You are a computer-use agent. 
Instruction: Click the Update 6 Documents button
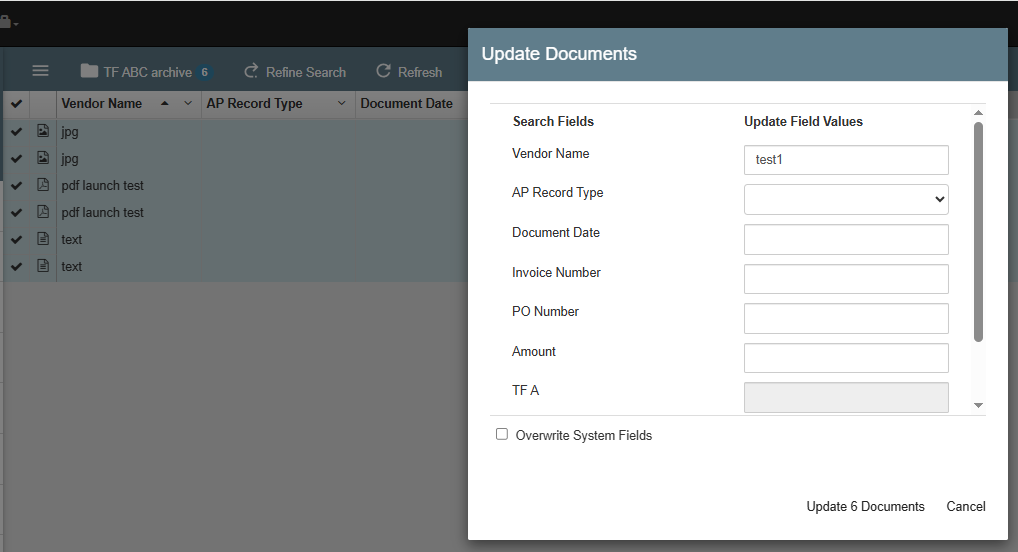[x=865, y=506]
